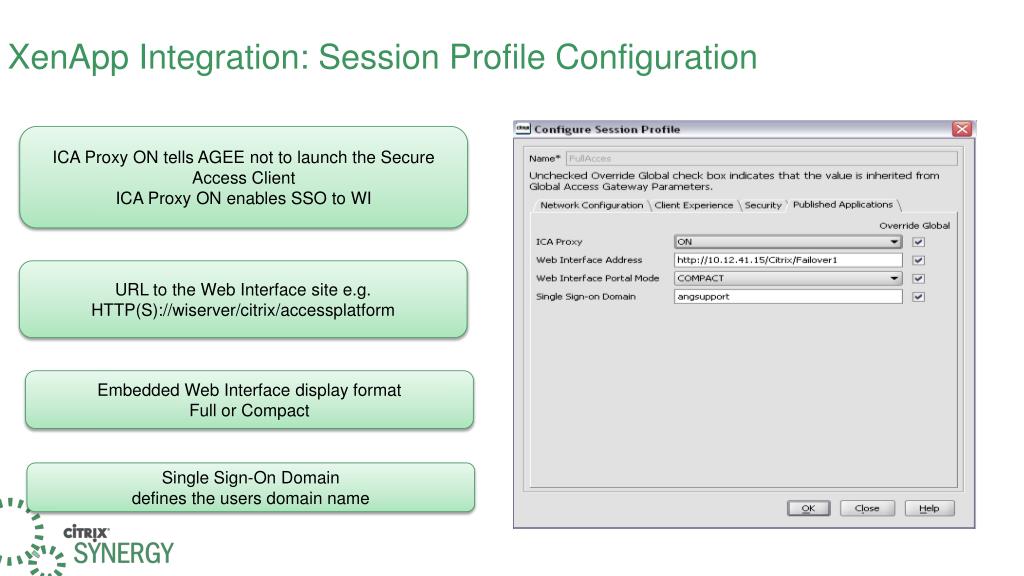Viewport: 1024px width, 576px height.
Task: Click the Web Interface Portal Mode label
Action: coord(598,278)
